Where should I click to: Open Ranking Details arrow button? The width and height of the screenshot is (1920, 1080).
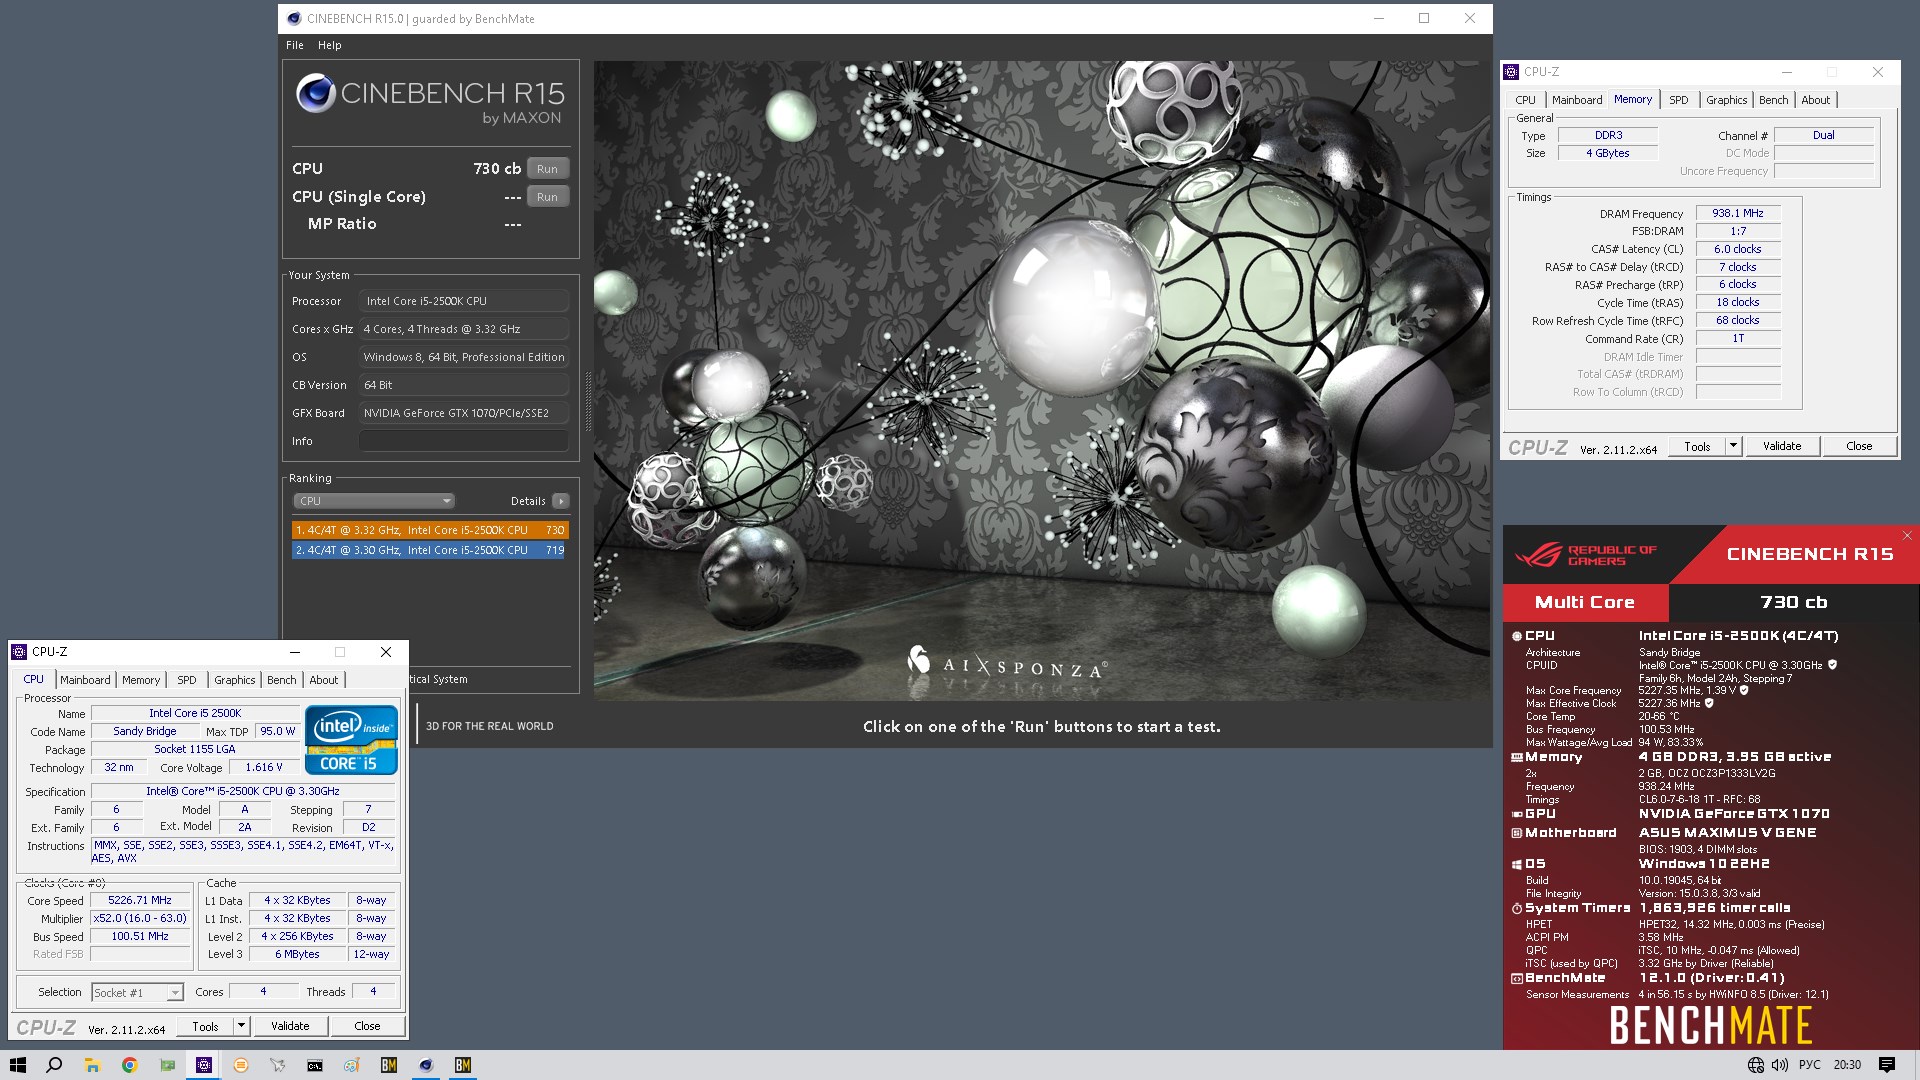tap(561, 501)
